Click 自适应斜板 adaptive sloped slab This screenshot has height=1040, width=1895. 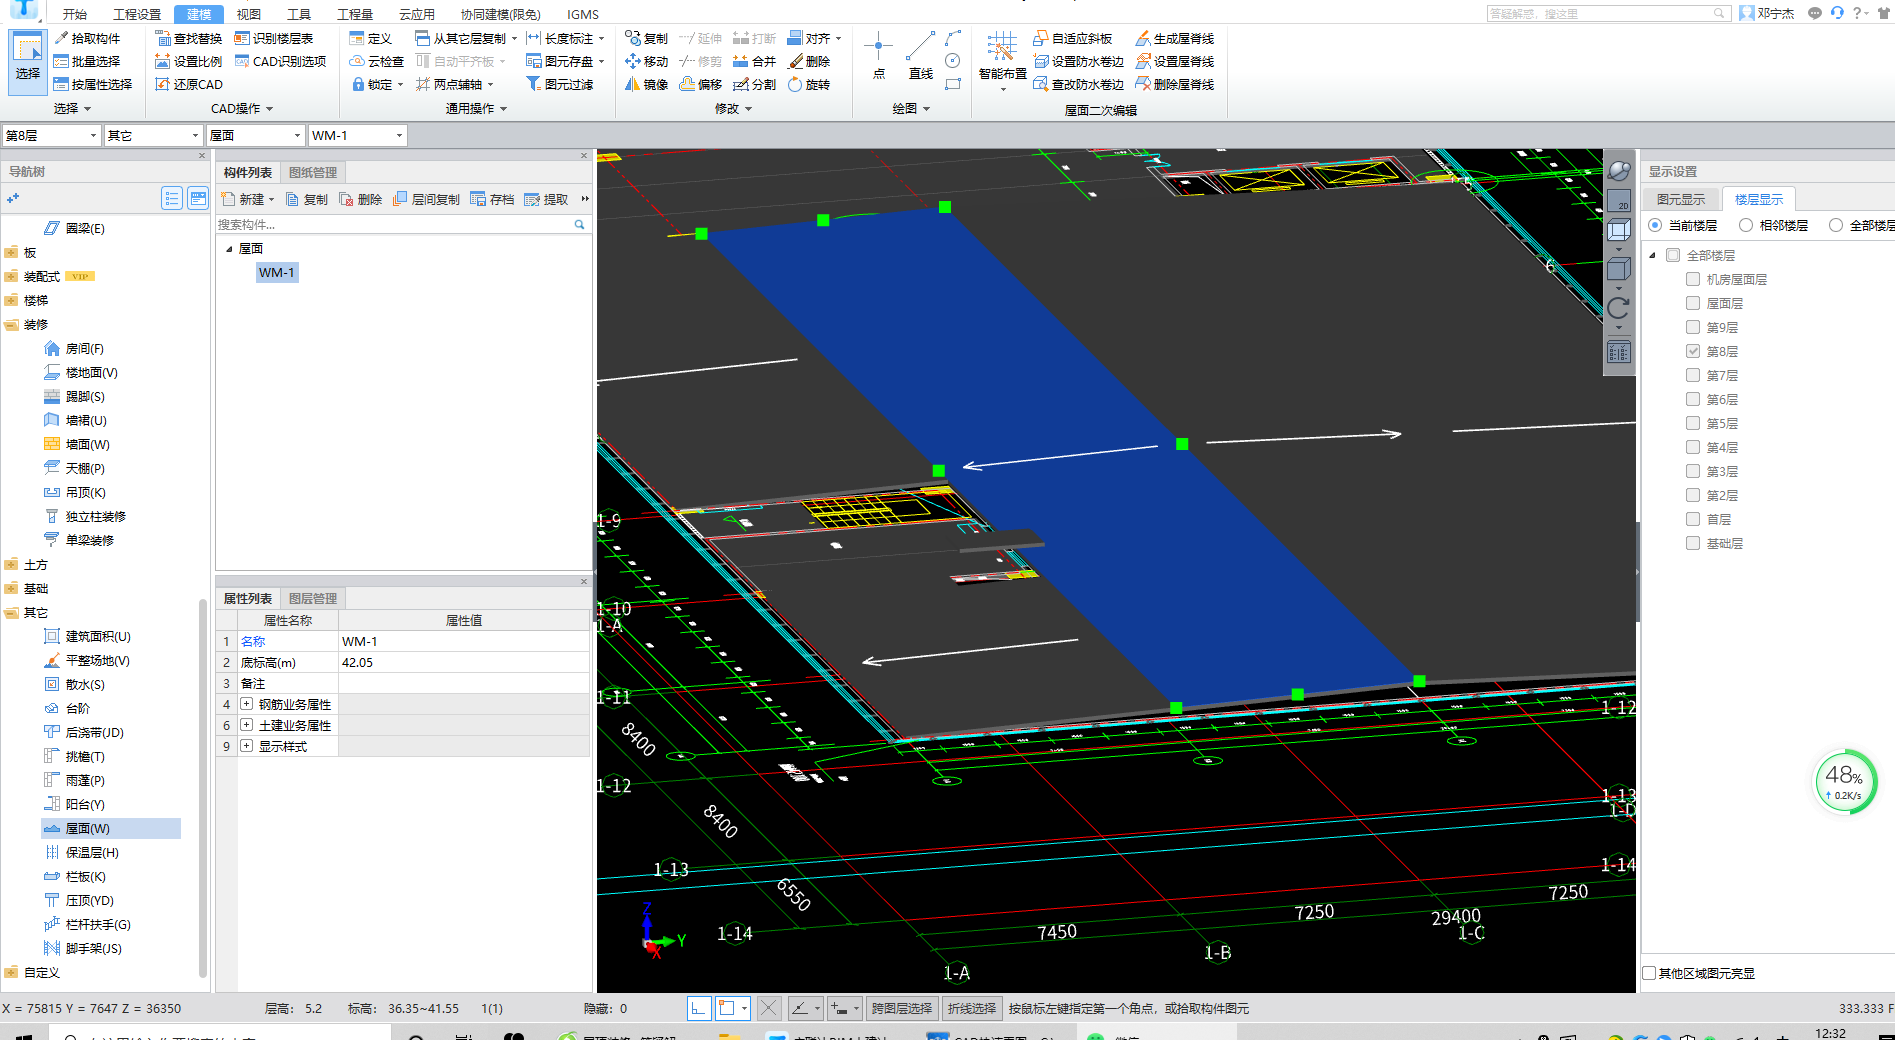coord(1072,38)
